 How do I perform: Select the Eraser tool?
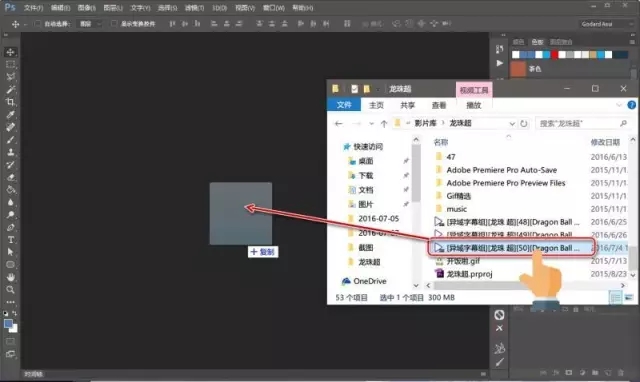click(x=11, y=177)
